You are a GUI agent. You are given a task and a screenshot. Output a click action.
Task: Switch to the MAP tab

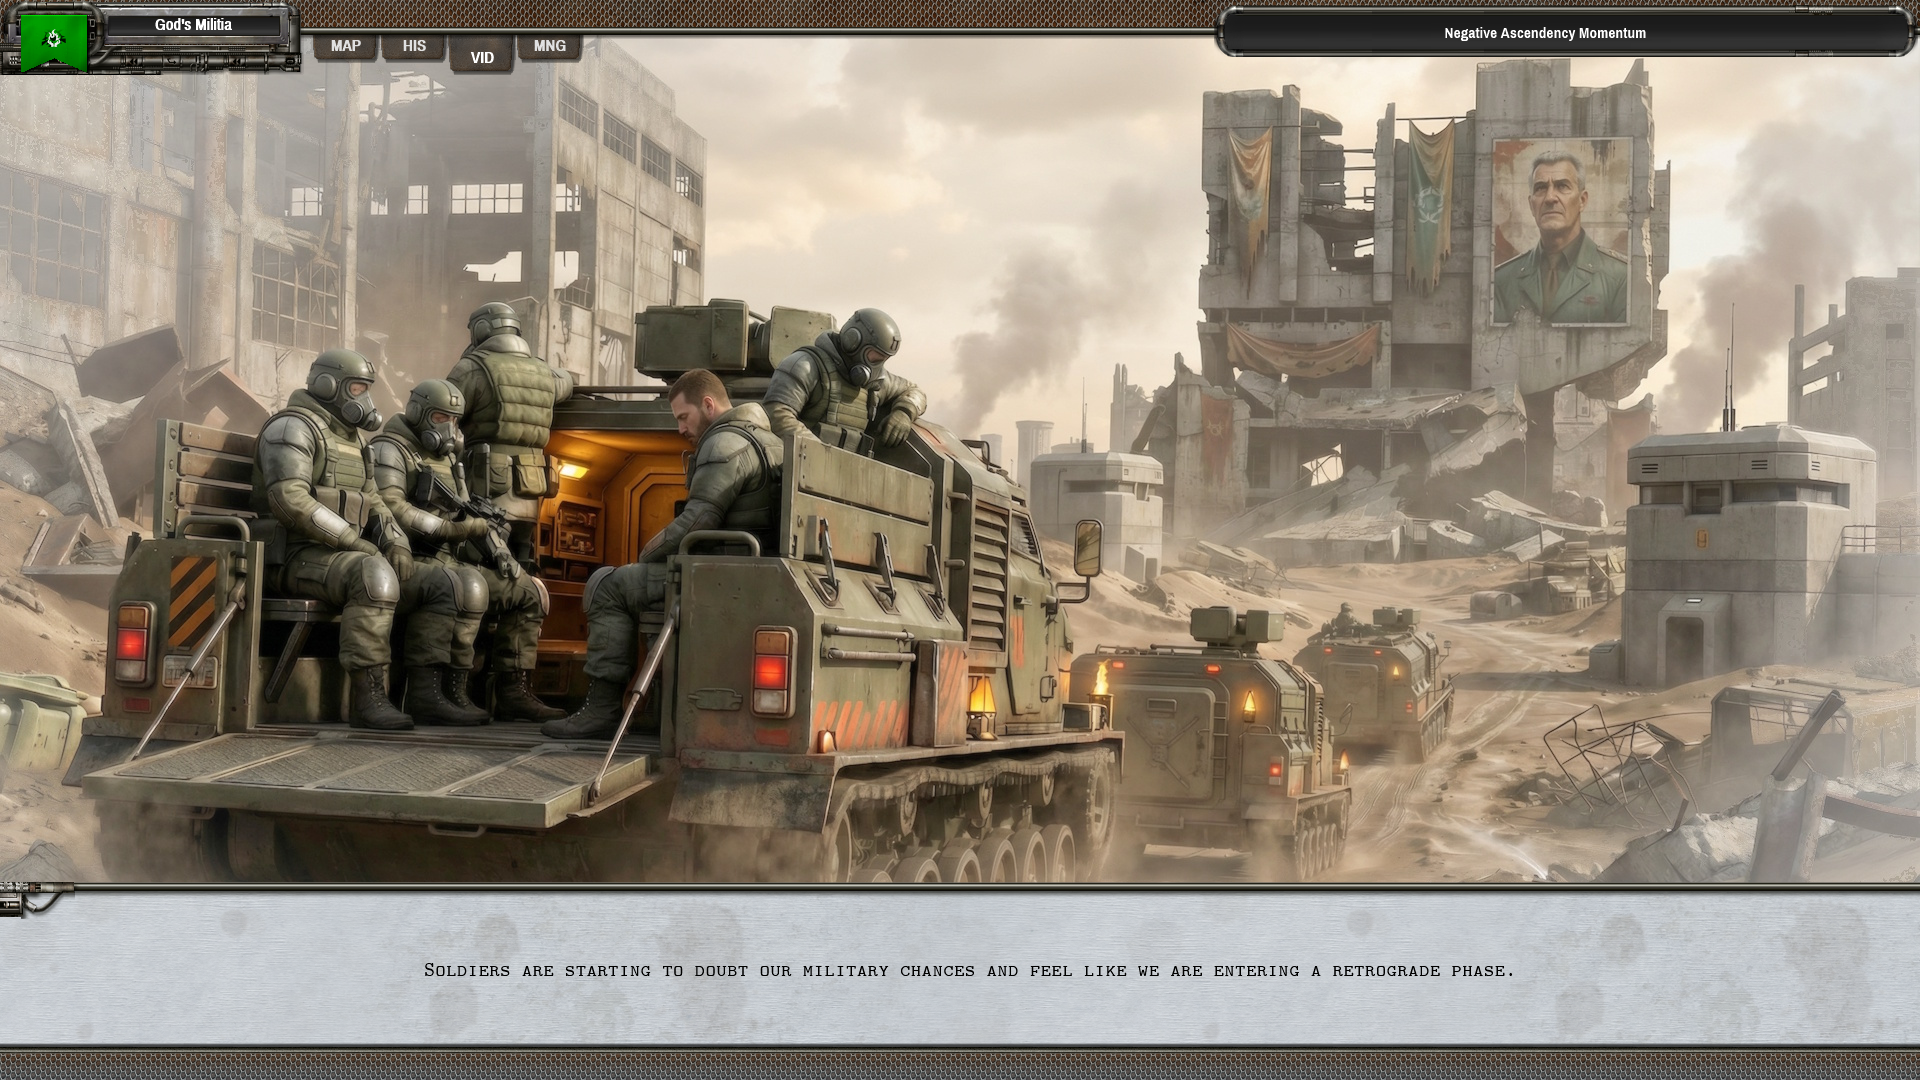(346, 45)
